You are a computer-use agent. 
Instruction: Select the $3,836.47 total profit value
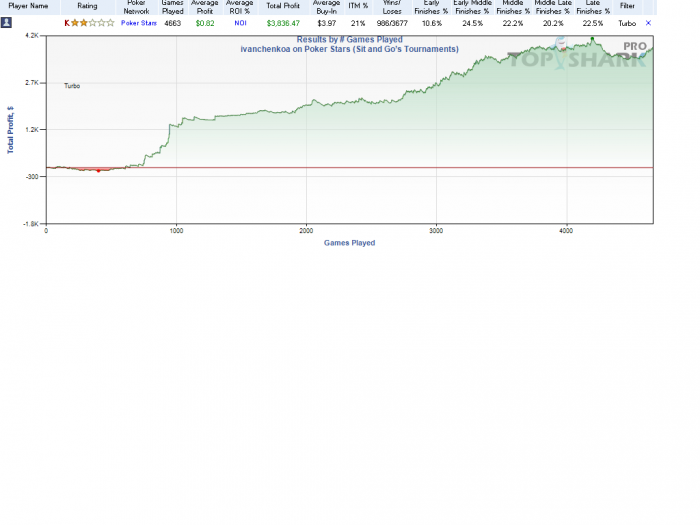click(283, 23)
